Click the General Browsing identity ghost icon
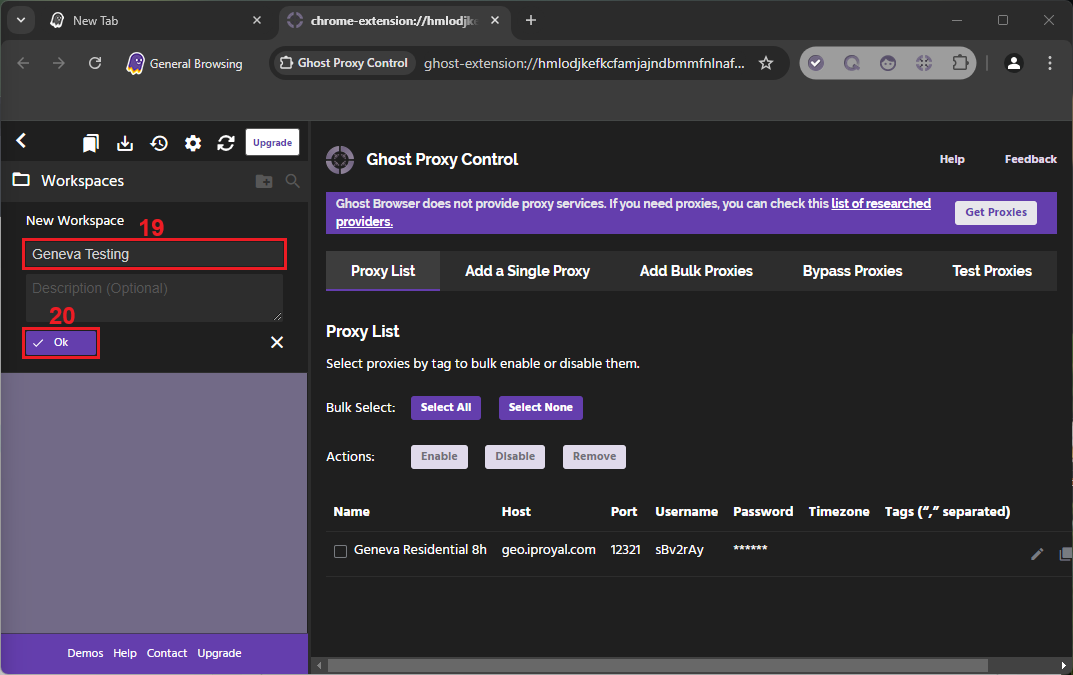This screenshot has height=675, width=1073. (135, 63)
